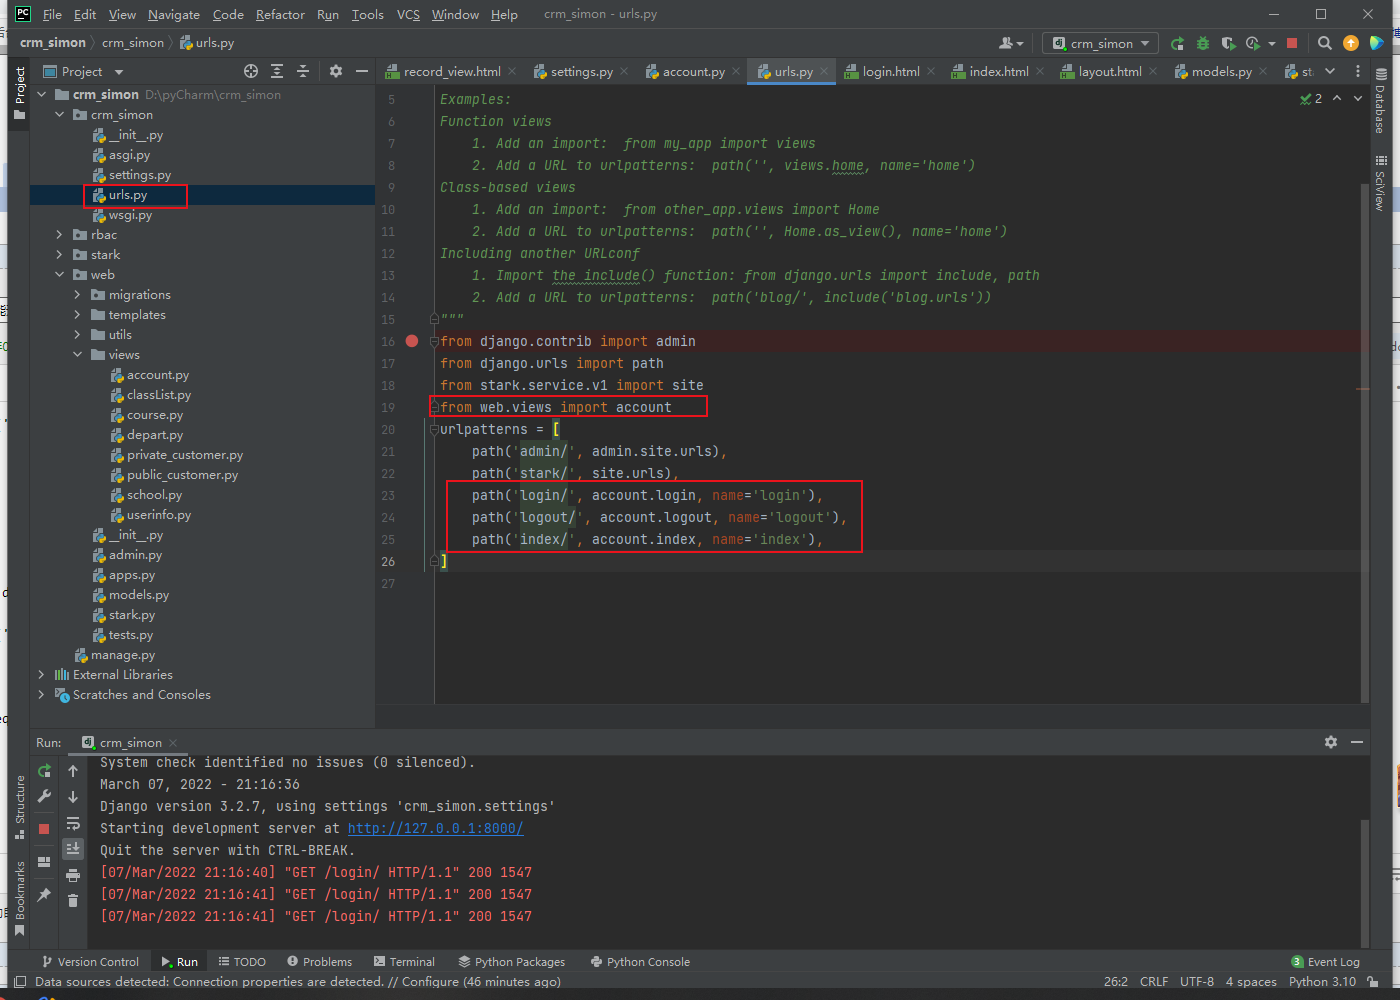Open the Refactor menu
The image size is (1400, 1000).
click(280, 14)
